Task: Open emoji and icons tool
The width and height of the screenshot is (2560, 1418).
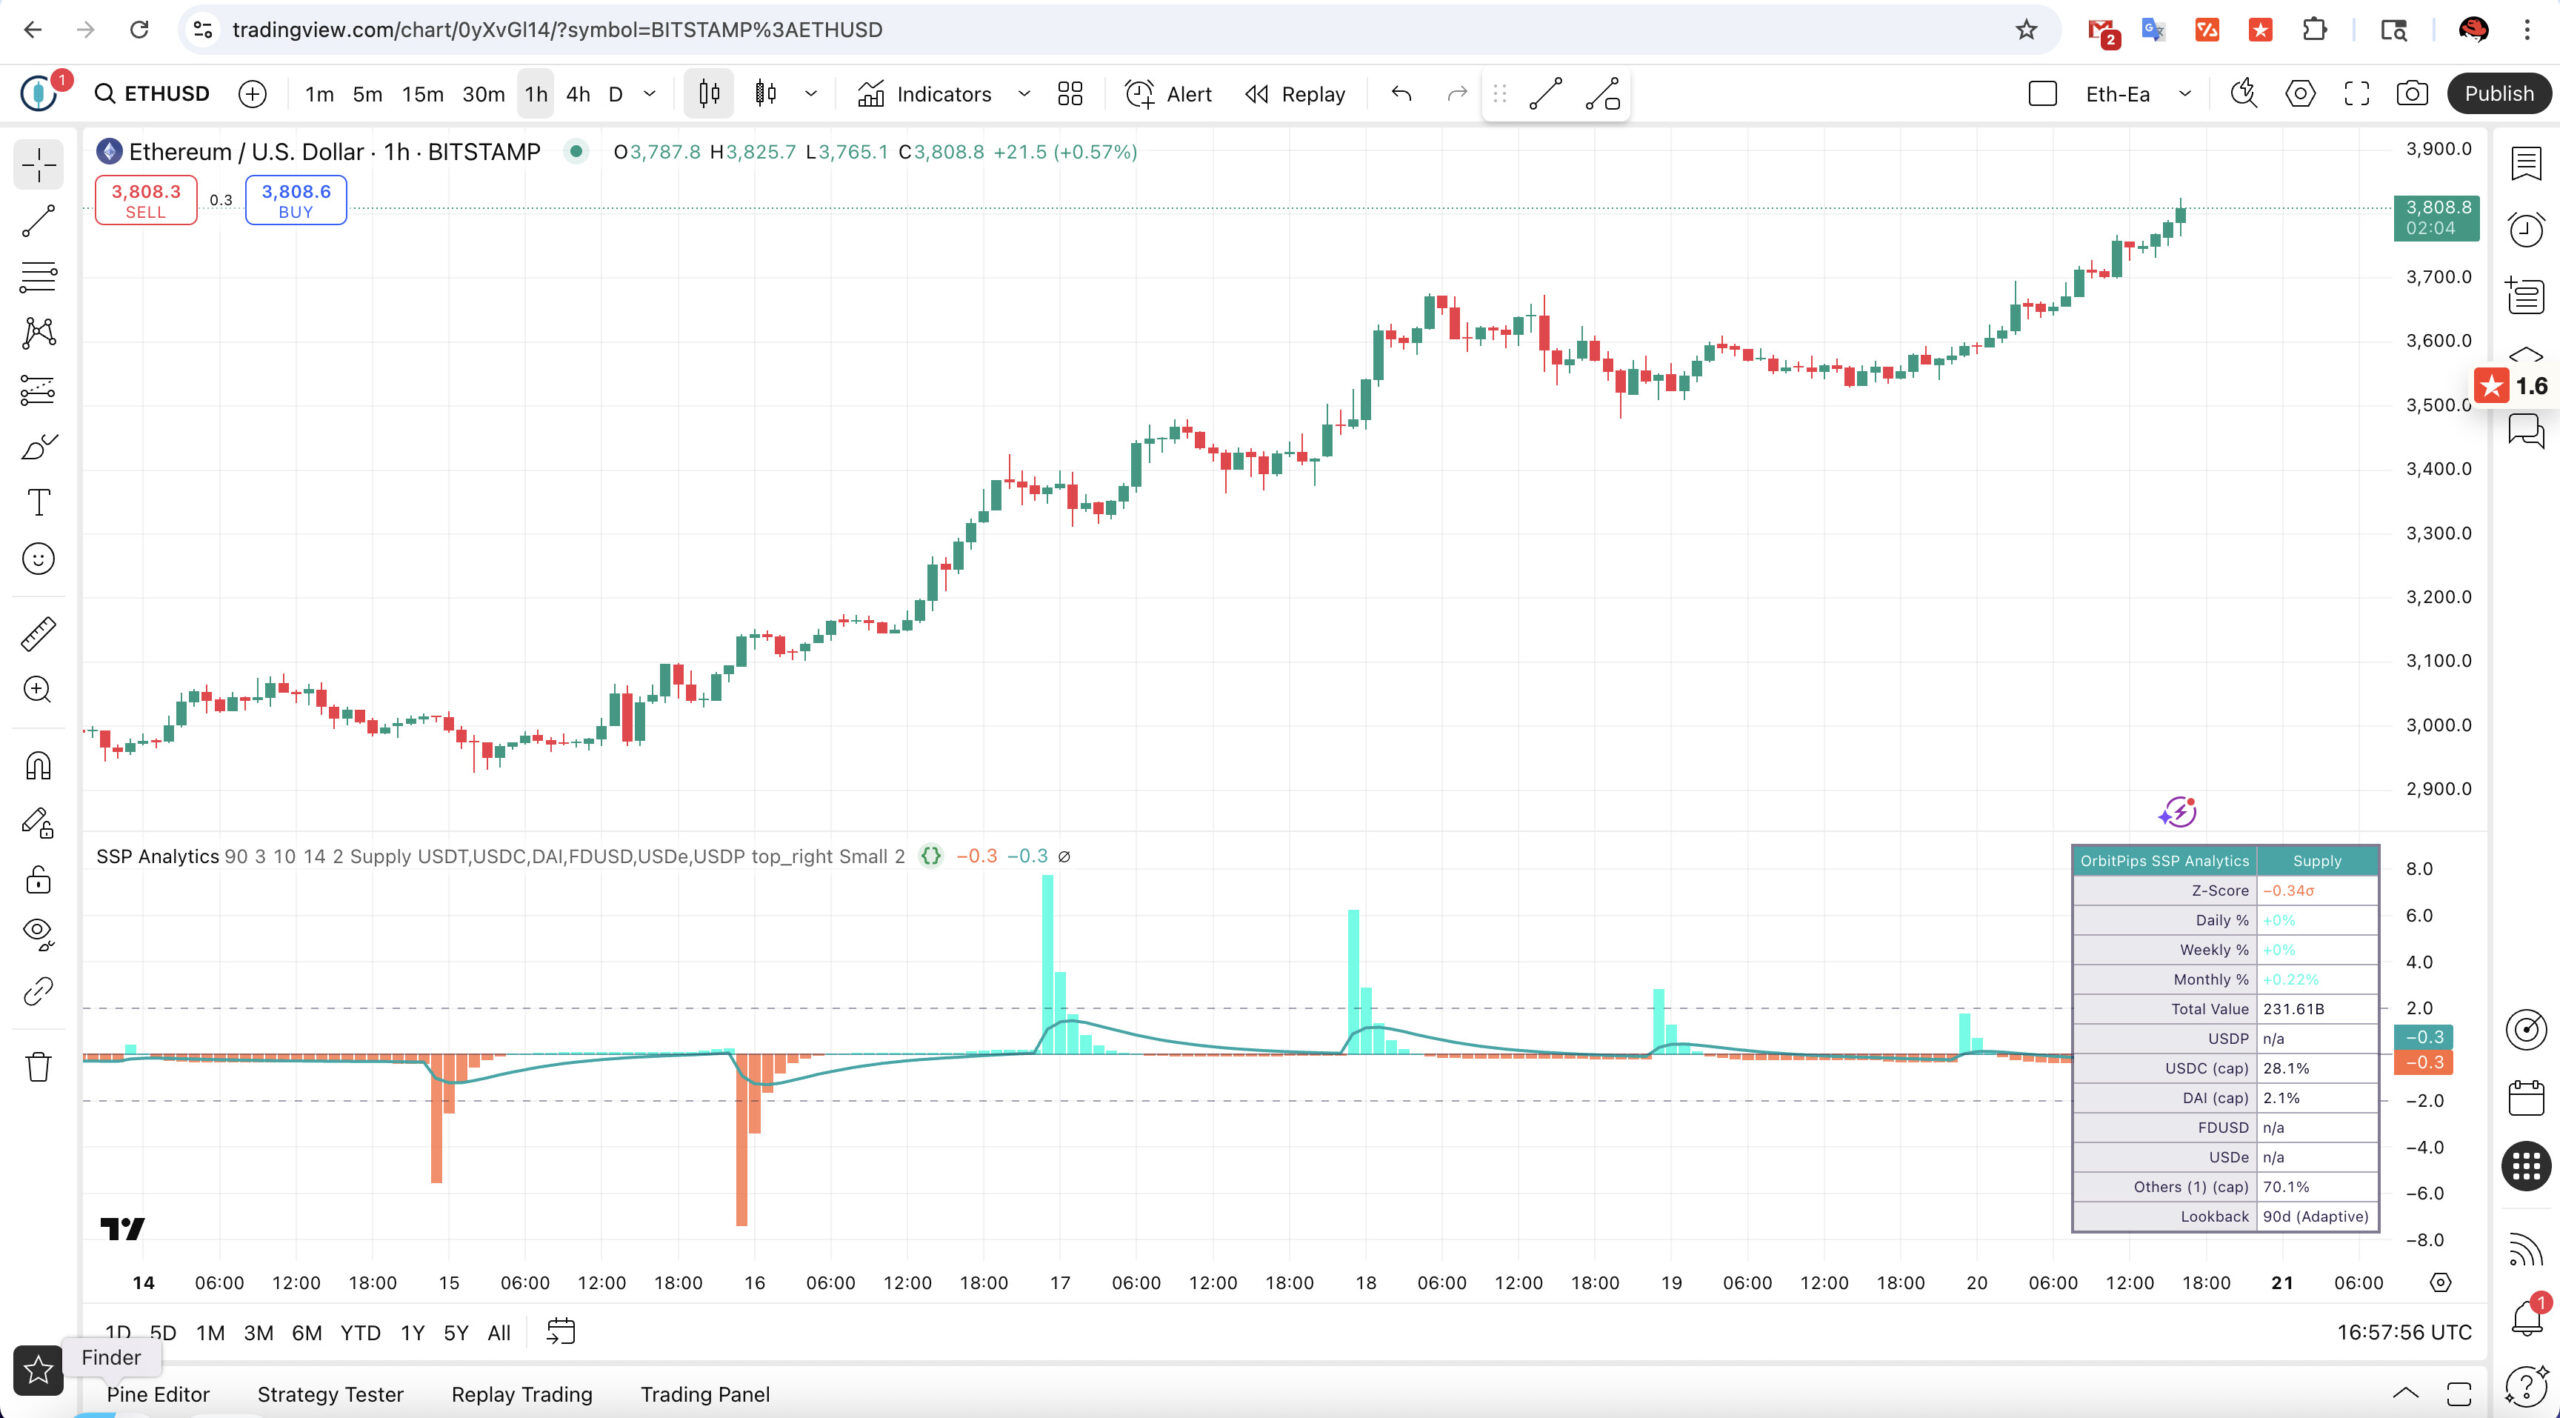Action: click(38, 558)
